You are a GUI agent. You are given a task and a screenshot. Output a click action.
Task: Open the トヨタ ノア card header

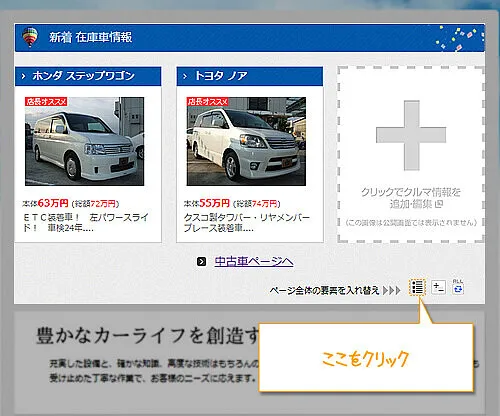[250, 76]
